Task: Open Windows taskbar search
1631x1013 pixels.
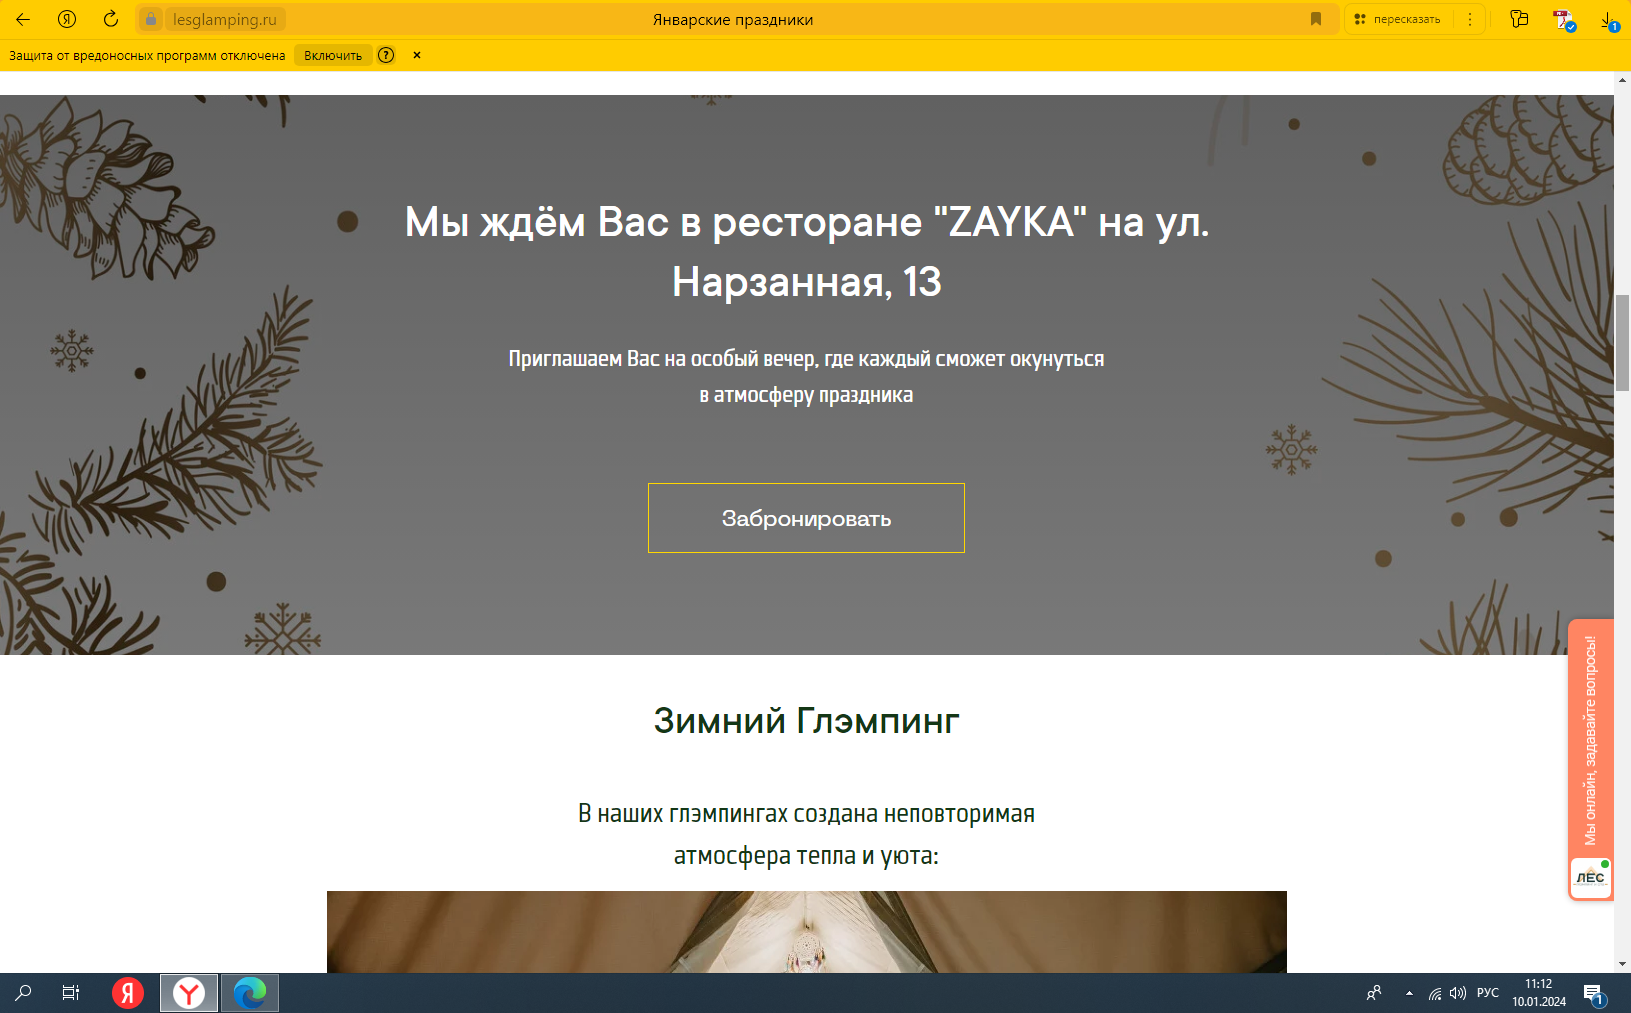Action: tap(23, 993)
